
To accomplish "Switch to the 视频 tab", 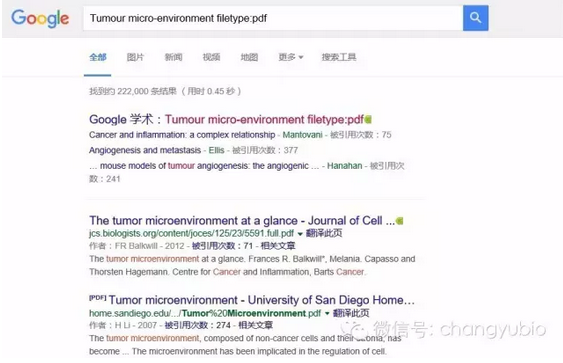I will tap(211, 57).
